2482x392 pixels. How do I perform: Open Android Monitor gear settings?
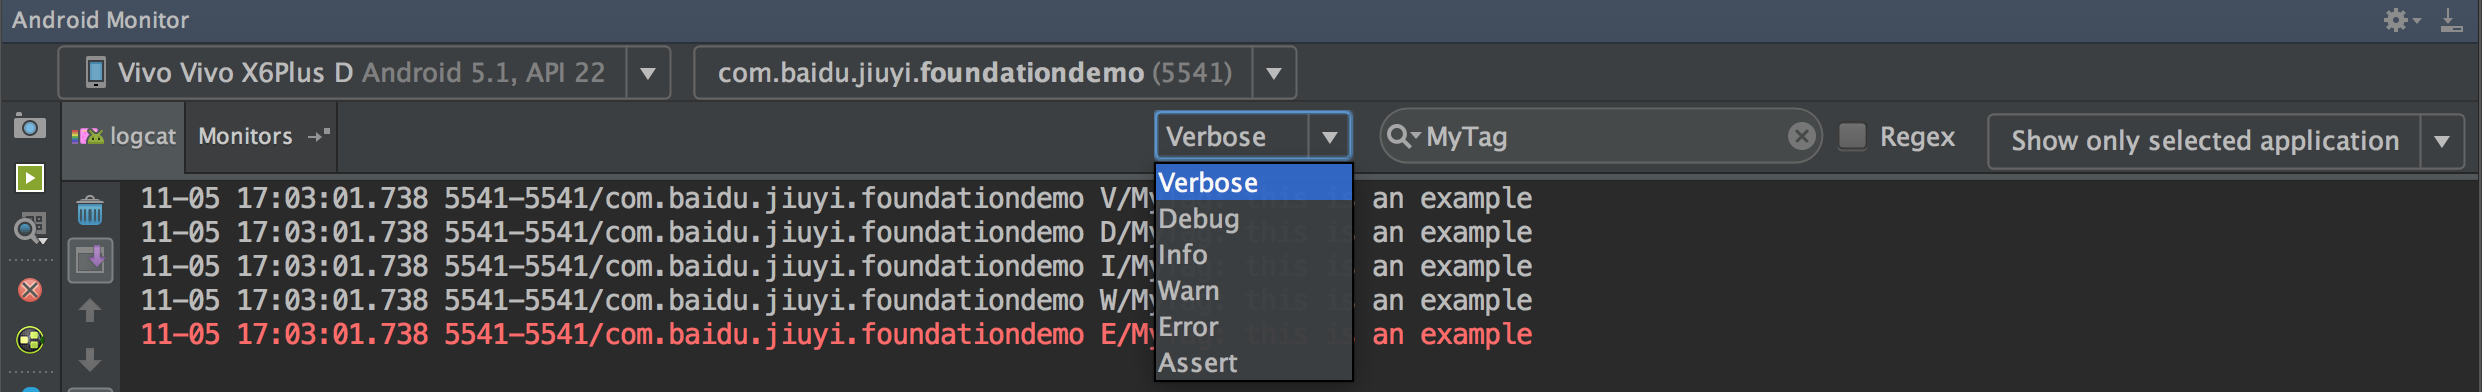[2400, 20]
